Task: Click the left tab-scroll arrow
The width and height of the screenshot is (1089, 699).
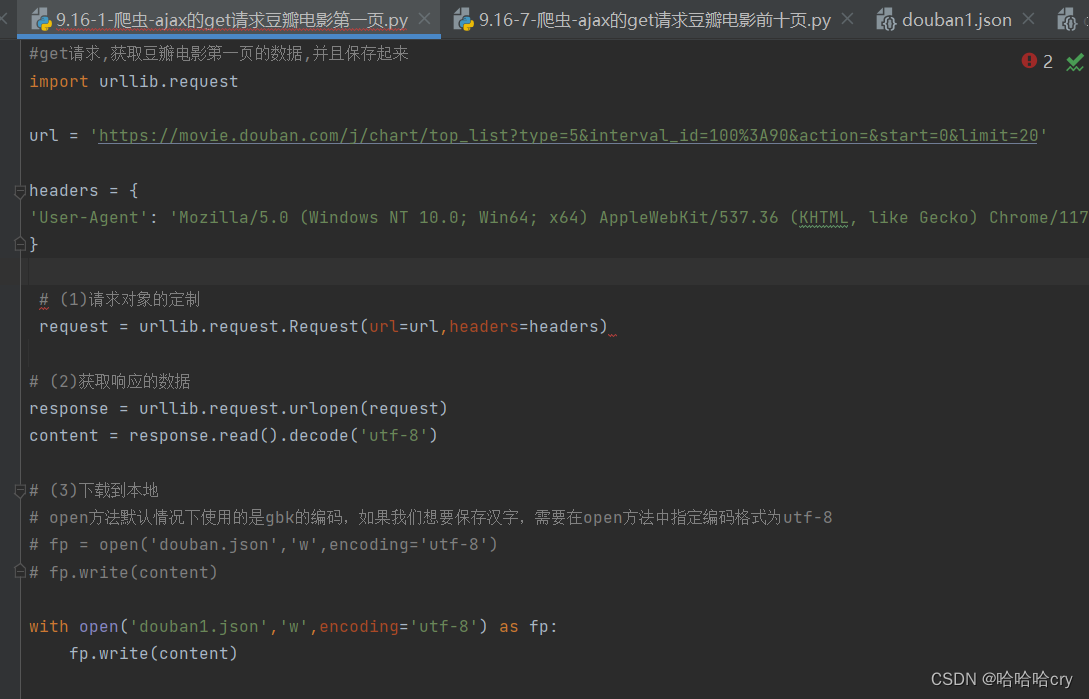Action: coord(5,18)
